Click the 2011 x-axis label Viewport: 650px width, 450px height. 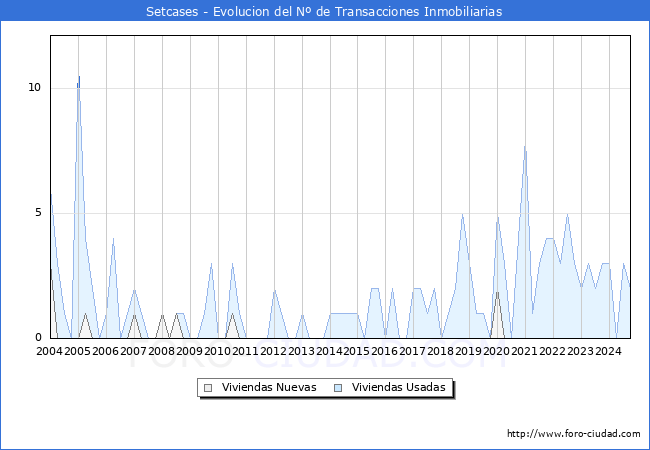point(245,351)
